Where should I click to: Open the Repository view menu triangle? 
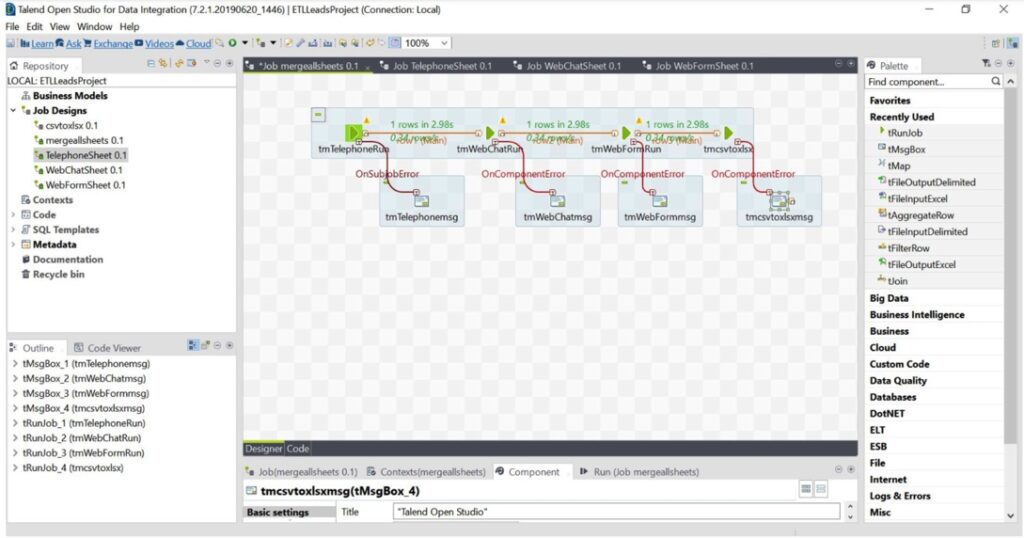206,63
